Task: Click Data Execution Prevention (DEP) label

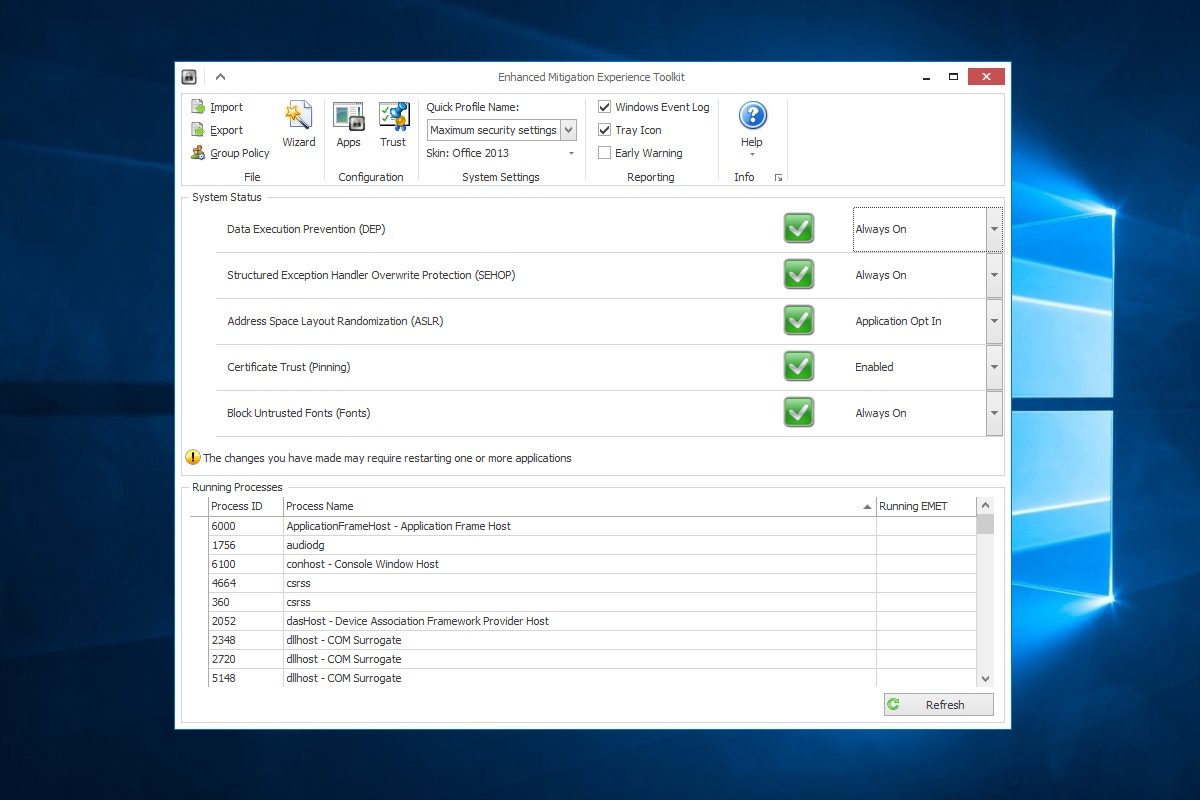Action: [x=306, y=229]
